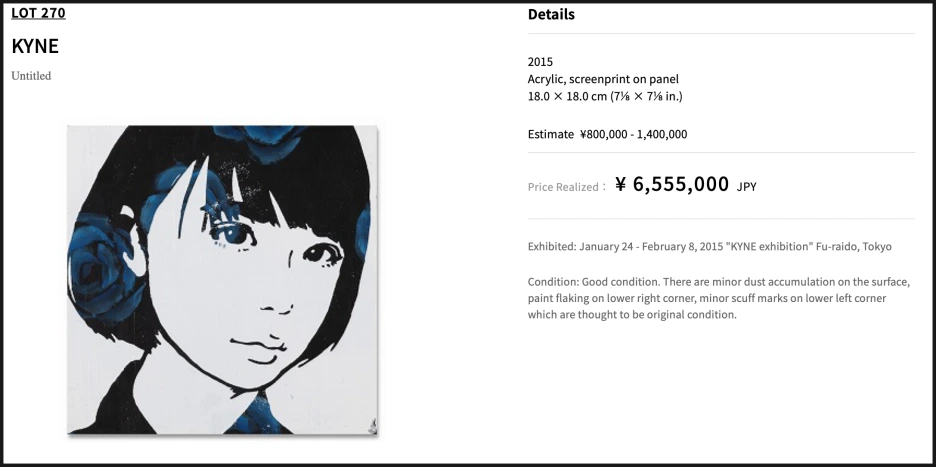
Task: Click the Price Realized label
Action: click(566, 187)
